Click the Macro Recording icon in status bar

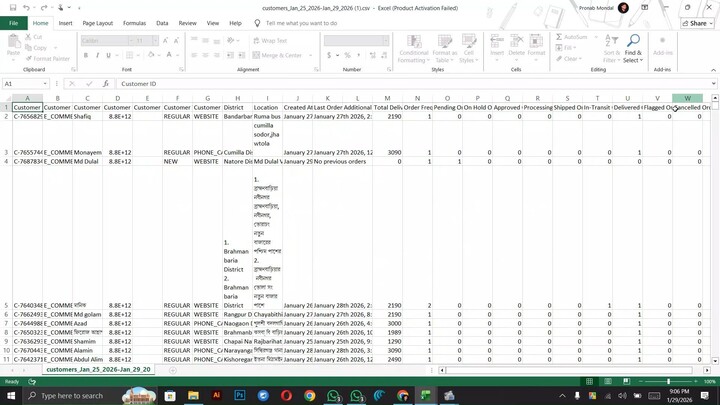(x=32, y=382)
